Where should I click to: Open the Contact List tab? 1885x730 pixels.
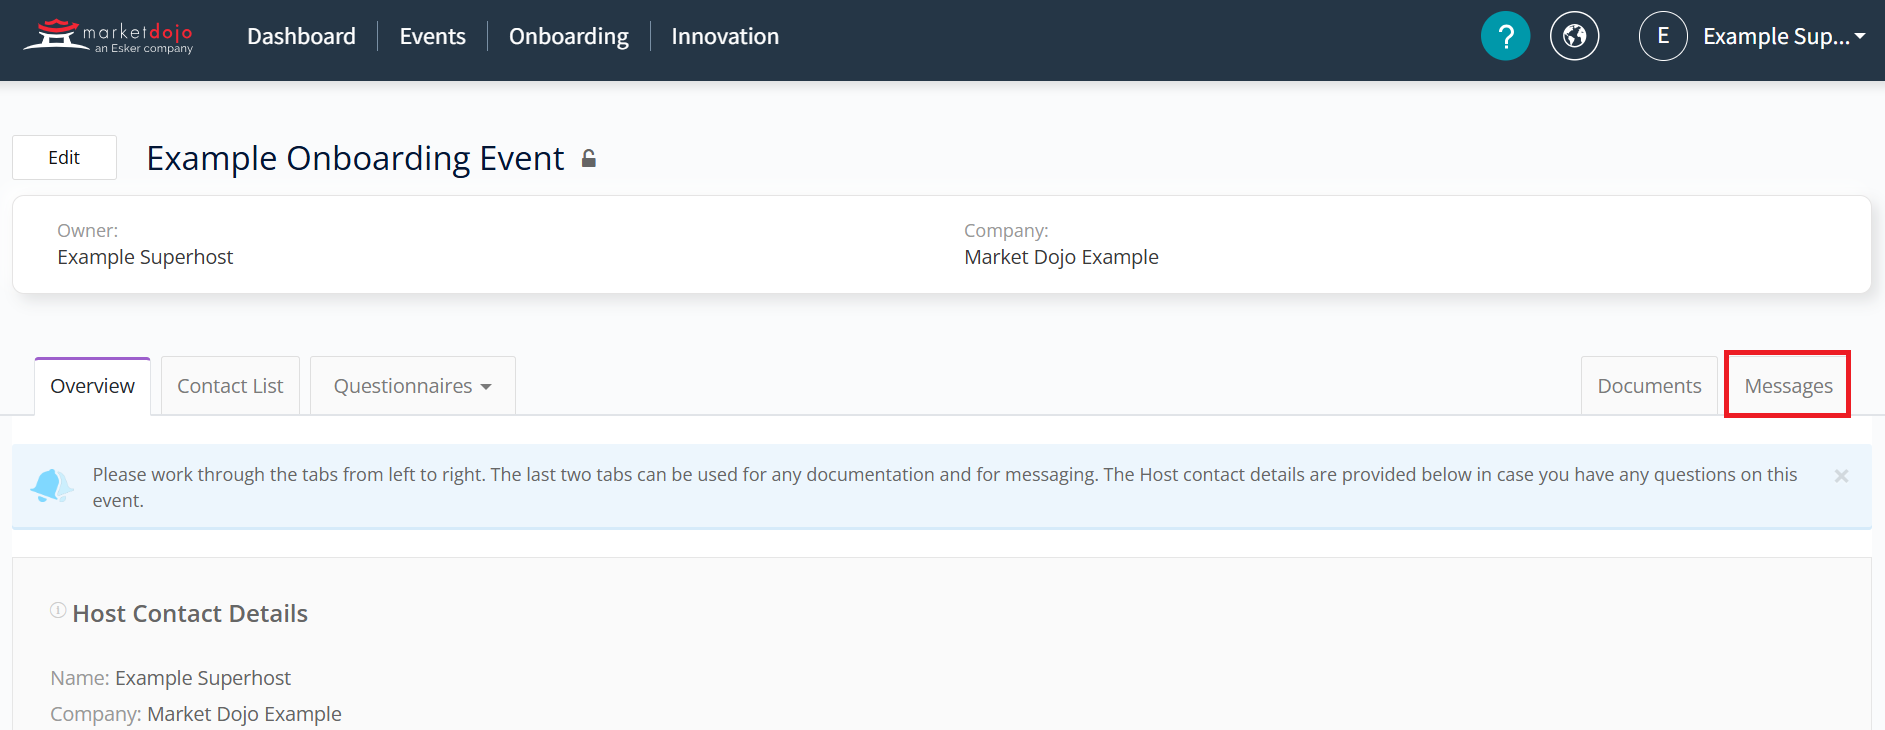click(x=230, y=386)
